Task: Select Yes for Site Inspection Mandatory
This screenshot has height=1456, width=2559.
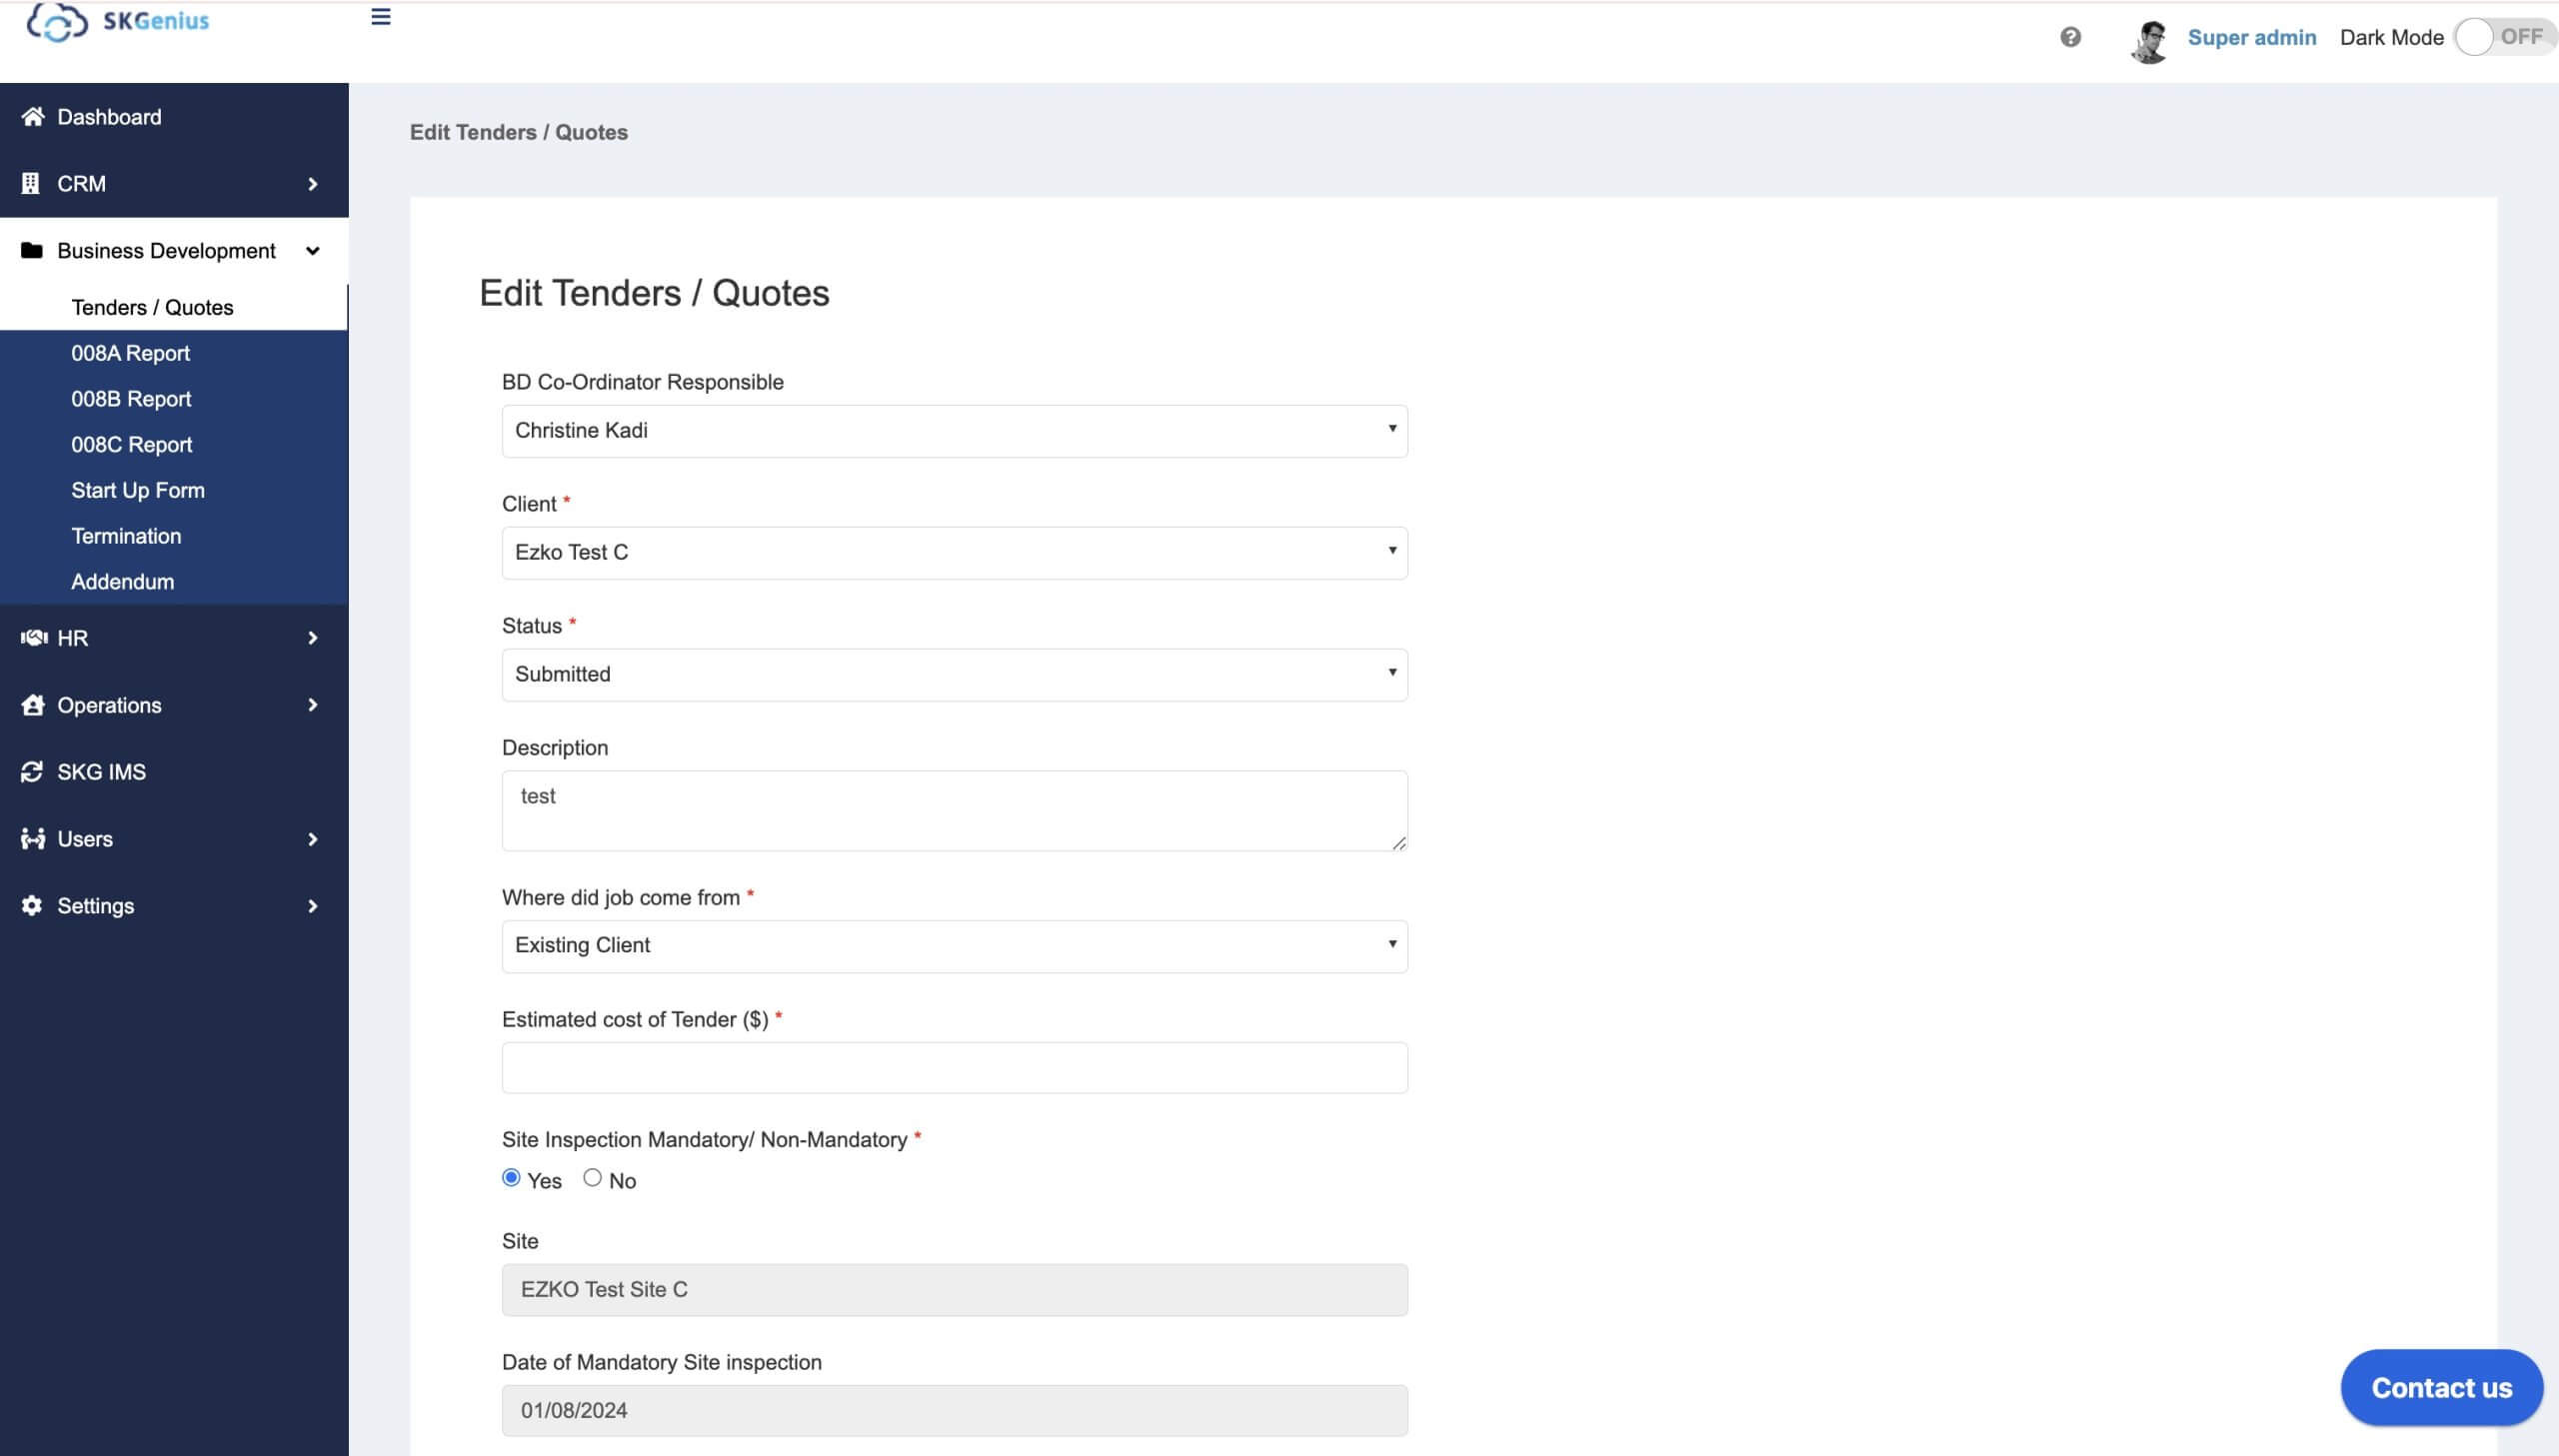Action: 510,1178
